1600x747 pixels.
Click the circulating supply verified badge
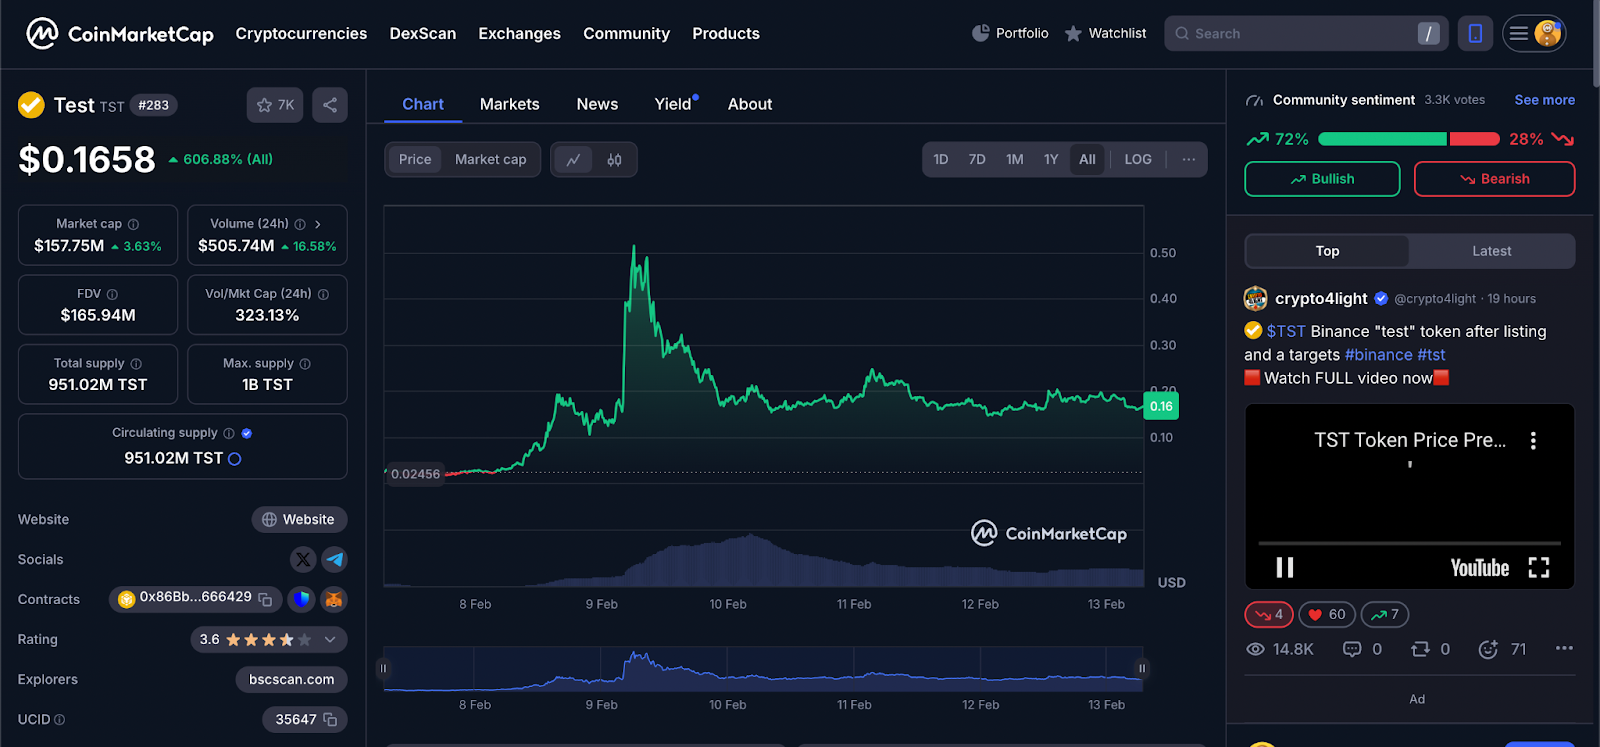[x=247, y=433]
